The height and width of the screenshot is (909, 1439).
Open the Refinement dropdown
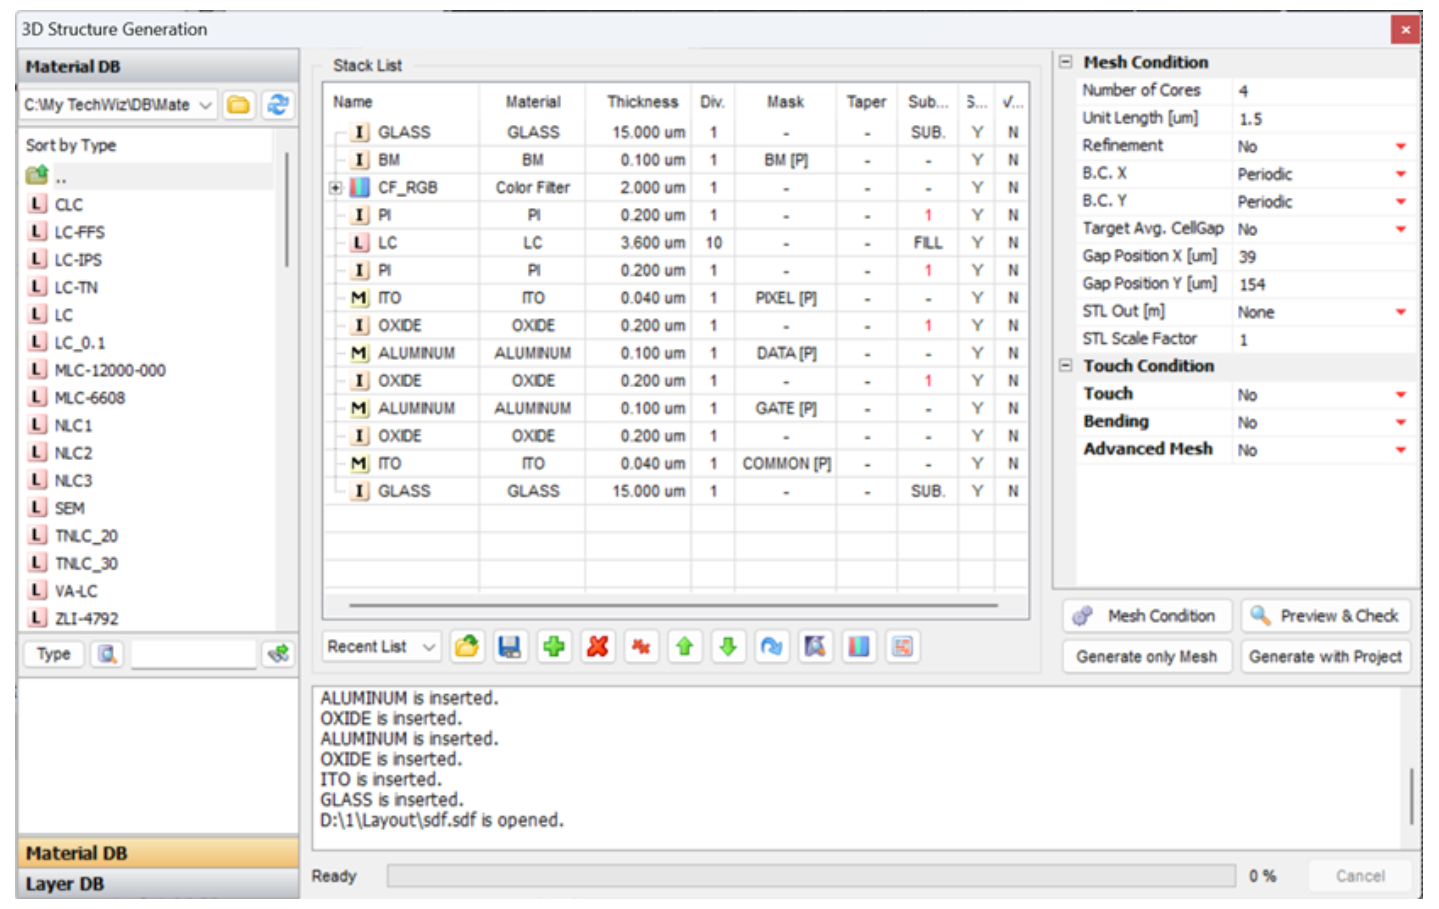(x=1401, y=147)
